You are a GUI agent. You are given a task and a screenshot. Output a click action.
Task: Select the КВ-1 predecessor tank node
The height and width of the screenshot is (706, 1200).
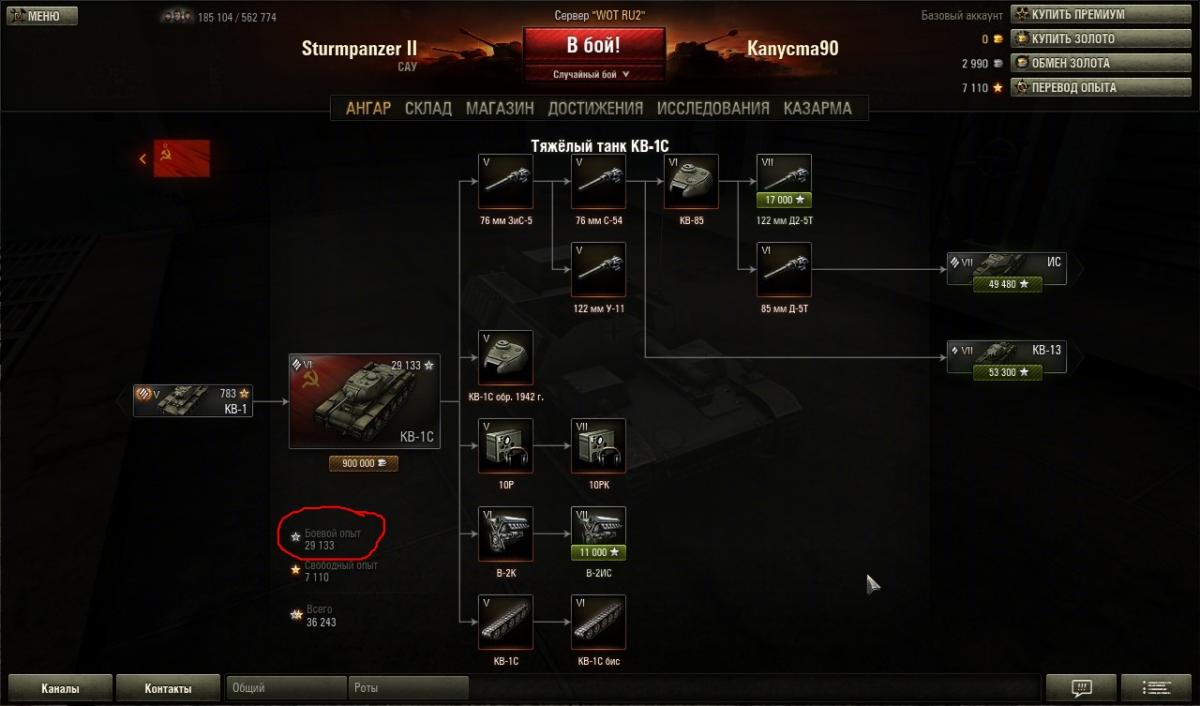(x=193, y=401)
